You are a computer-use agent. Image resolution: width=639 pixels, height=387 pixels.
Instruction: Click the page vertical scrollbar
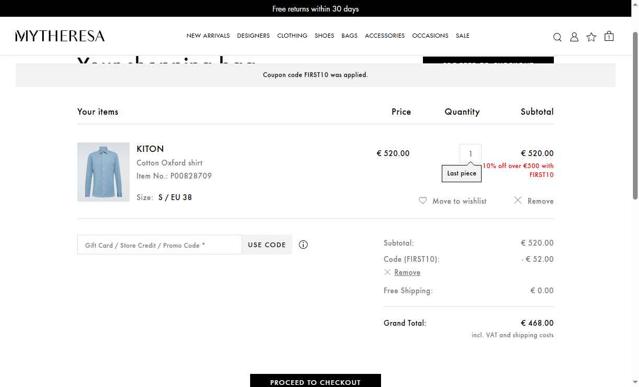click(x=635, y=116)
